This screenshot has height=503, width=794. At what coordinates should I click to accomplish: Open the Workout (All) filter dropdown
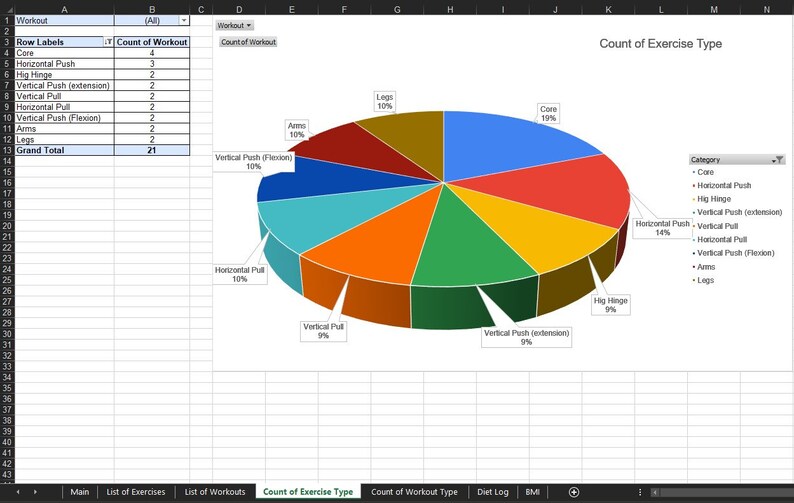184,20
